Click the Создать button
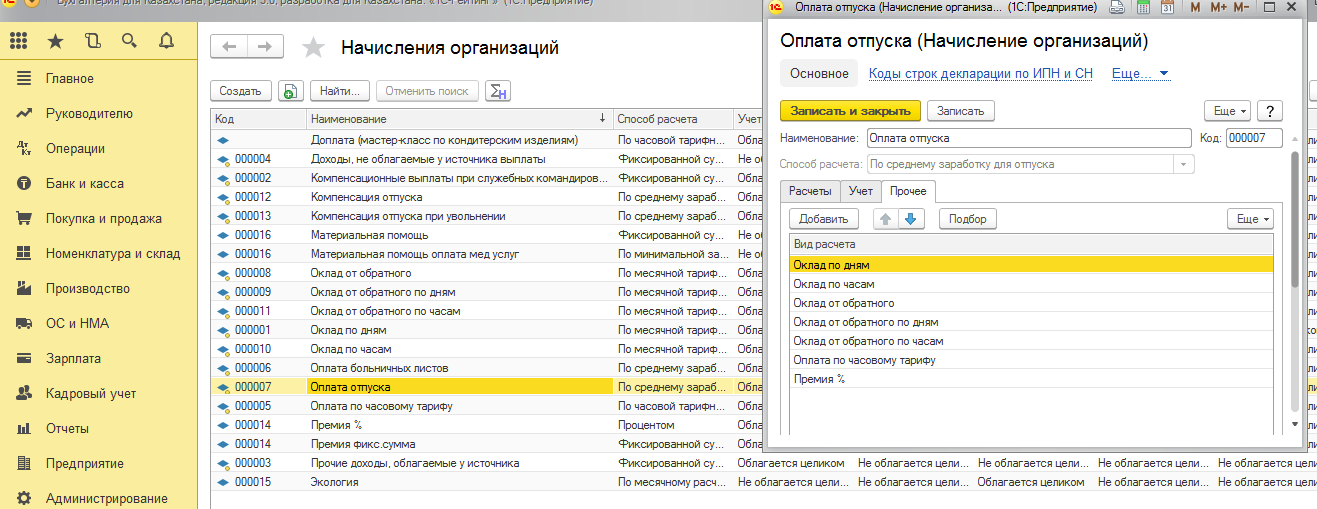Image resolution: width=1317 pixels, height=509 pixels. click(240, 91)
